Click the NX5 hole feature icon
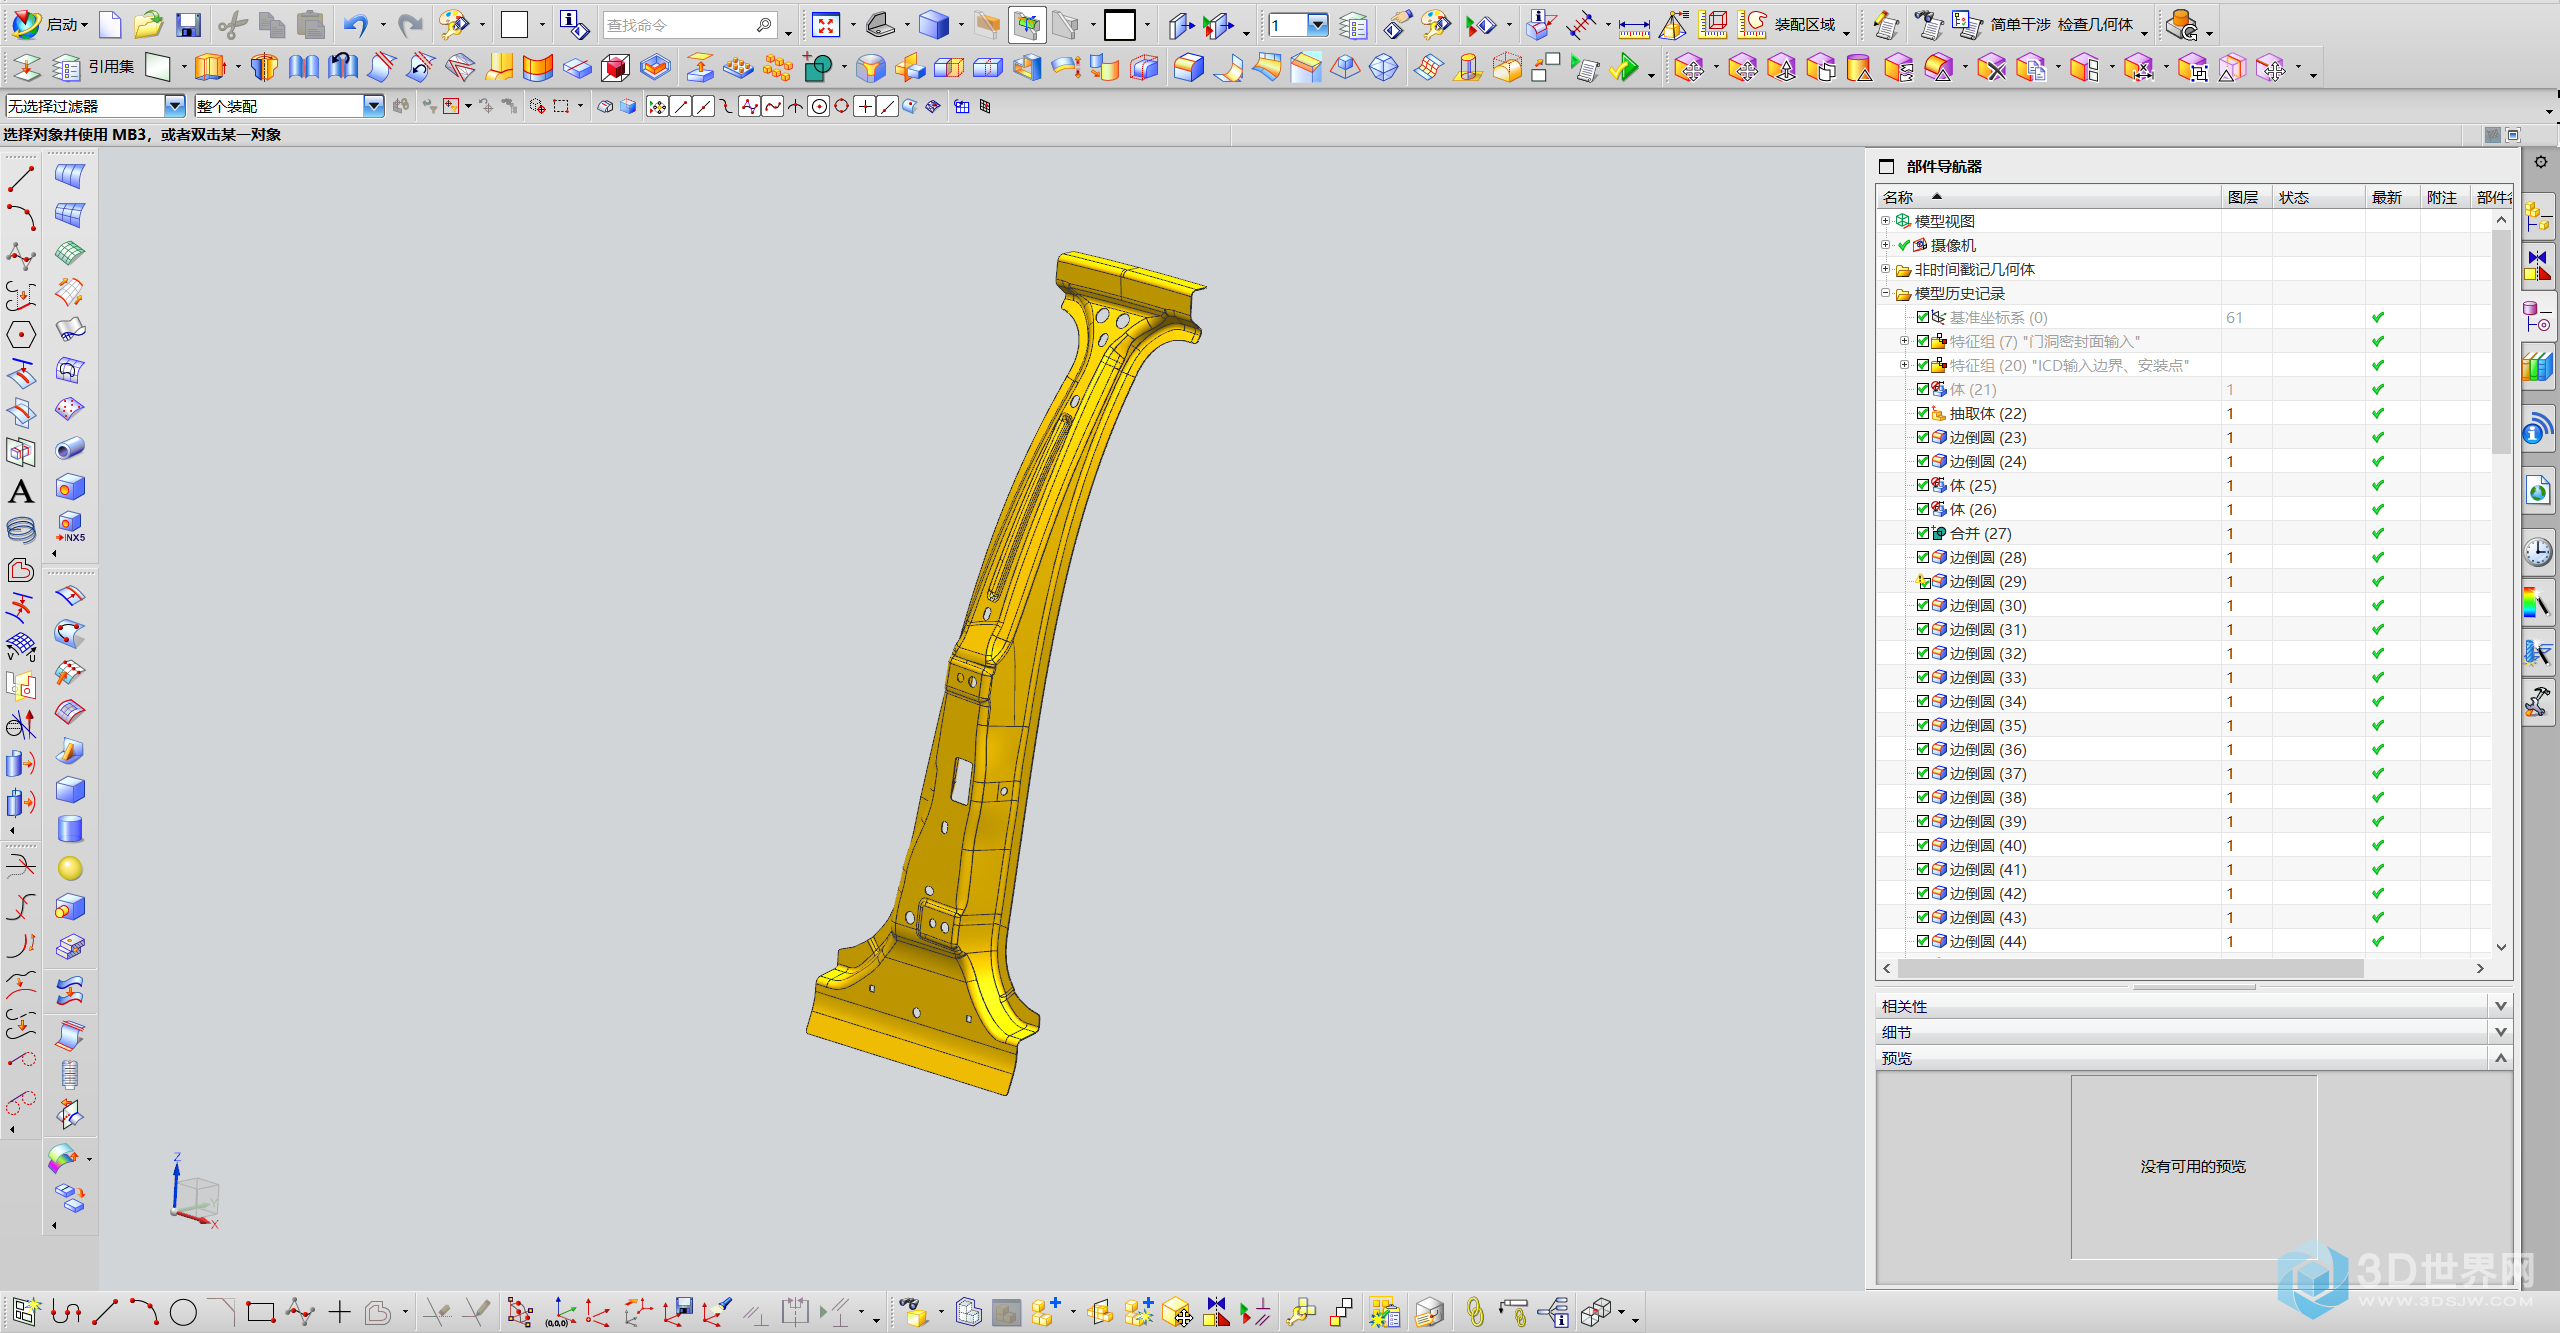Image resolution: width=2560 pixels, height=1333 pixels. pos(70,526)
